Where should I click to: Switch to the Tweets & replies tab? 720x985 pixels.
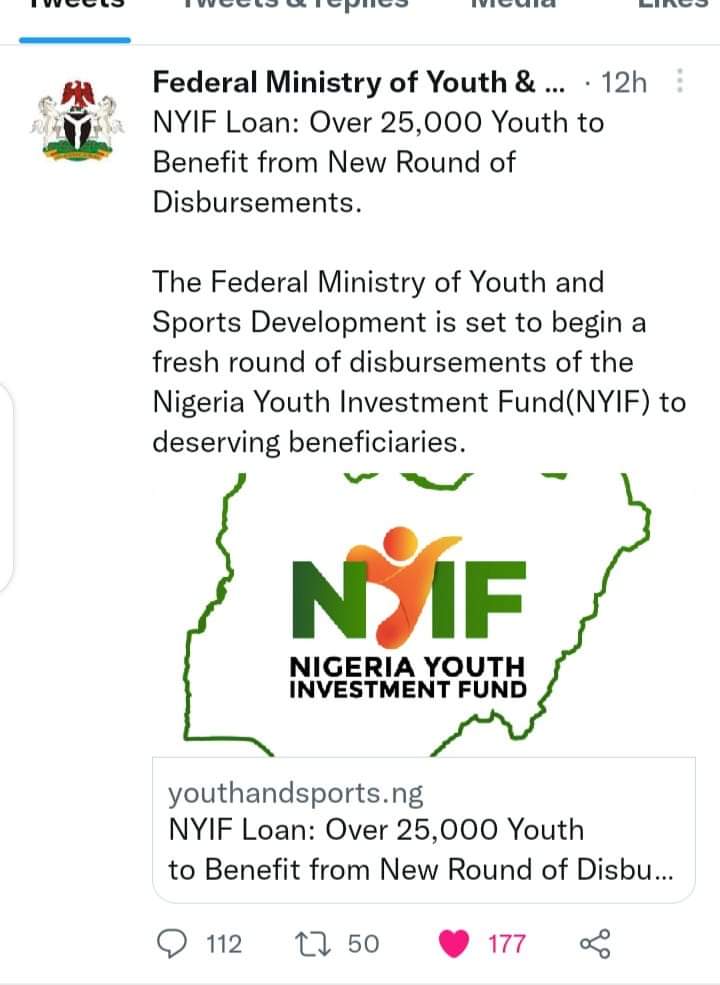coord(296,5)
